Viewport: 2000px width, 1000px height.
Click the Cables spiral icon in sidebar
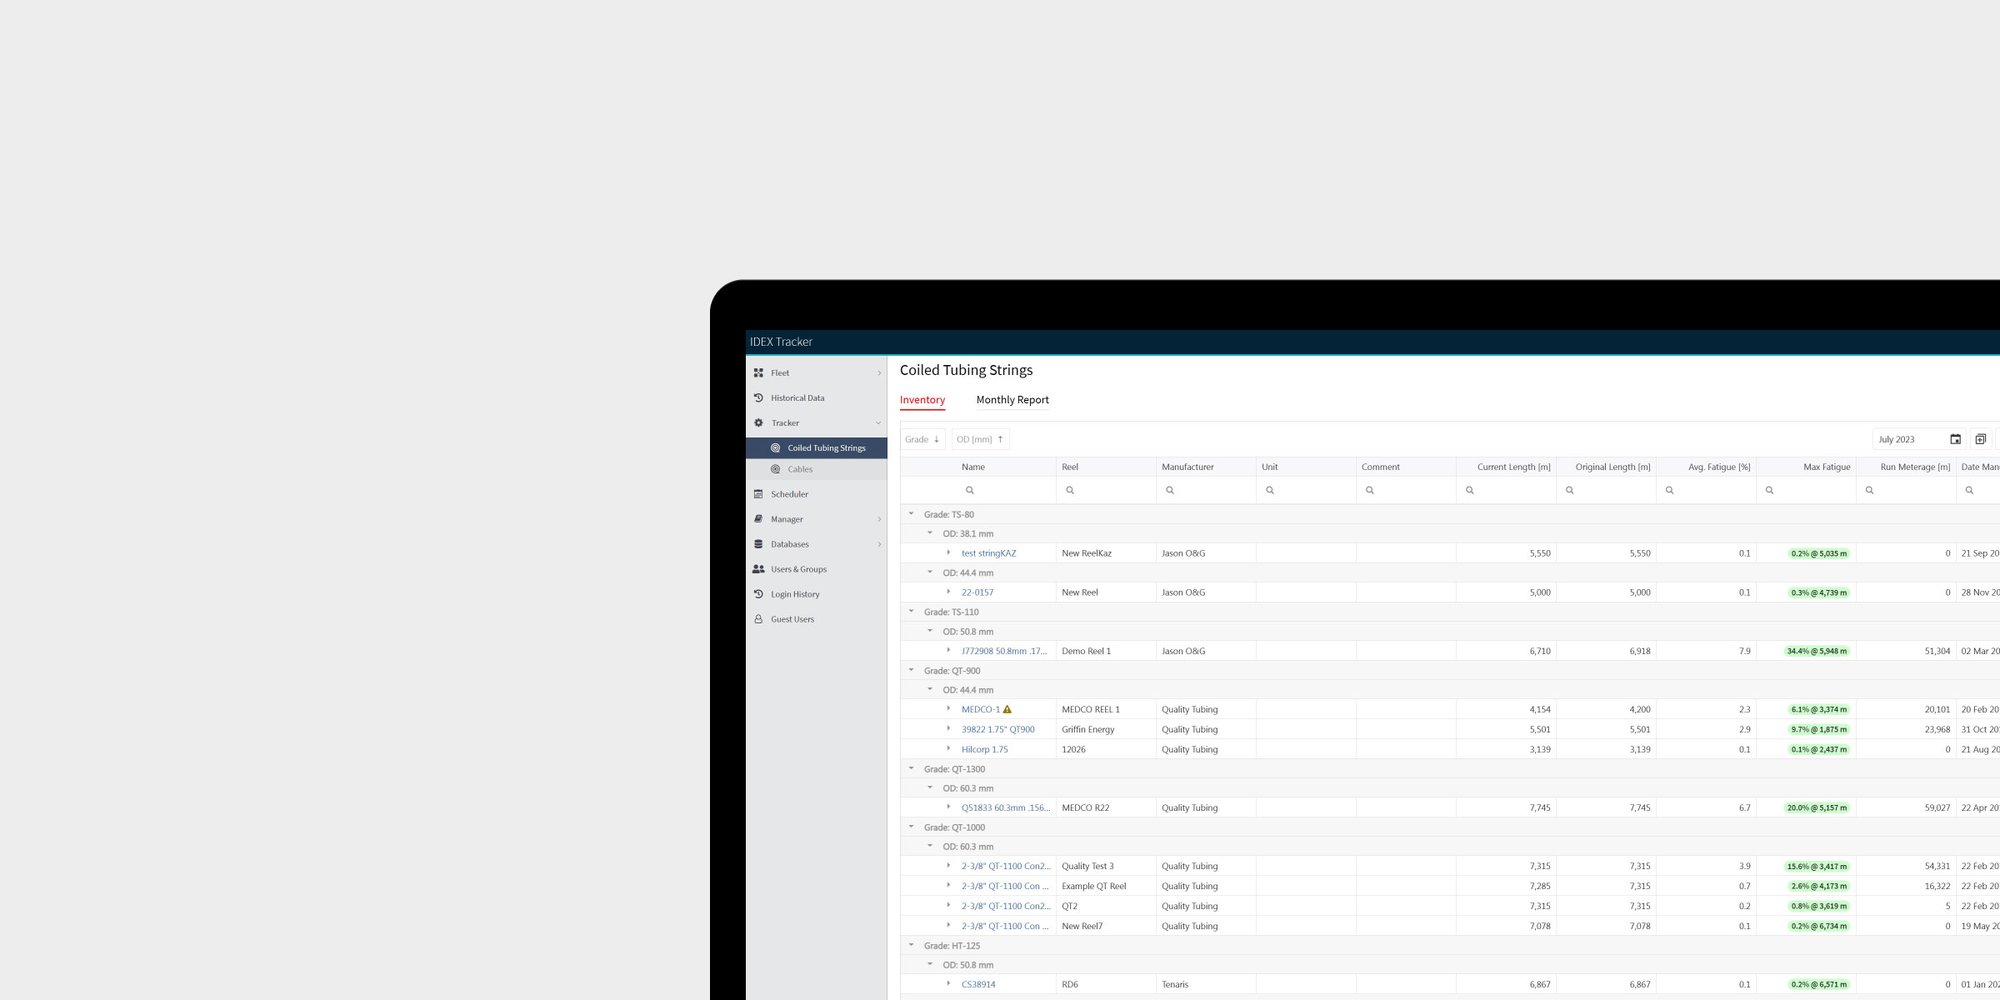[775, 469]
